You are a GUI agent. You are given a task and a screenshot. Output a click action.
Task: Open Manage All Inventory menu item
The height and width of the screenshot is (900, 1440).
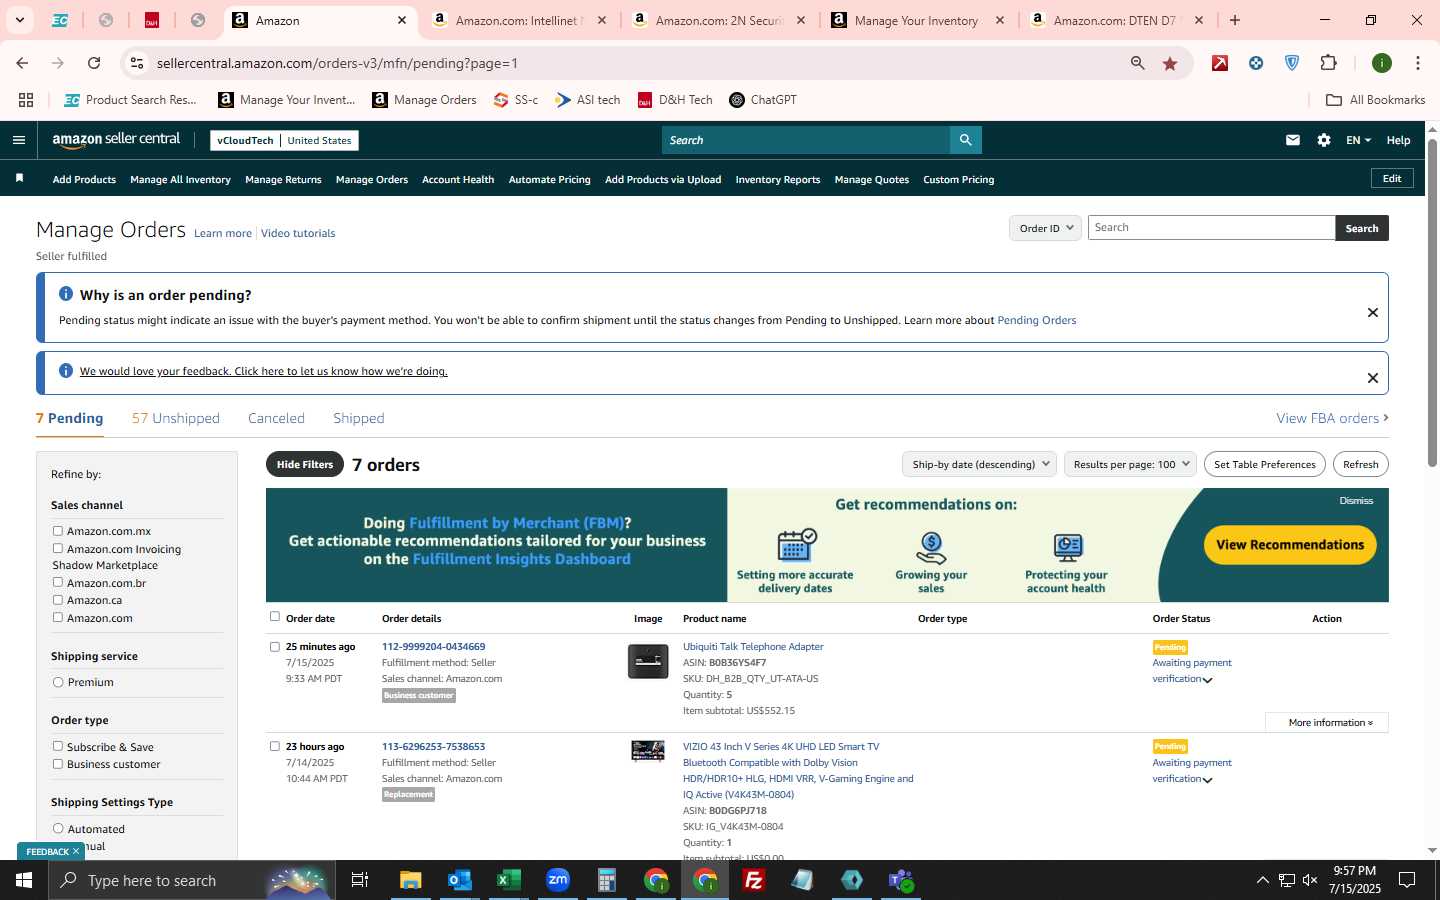[x=180, y=180]
